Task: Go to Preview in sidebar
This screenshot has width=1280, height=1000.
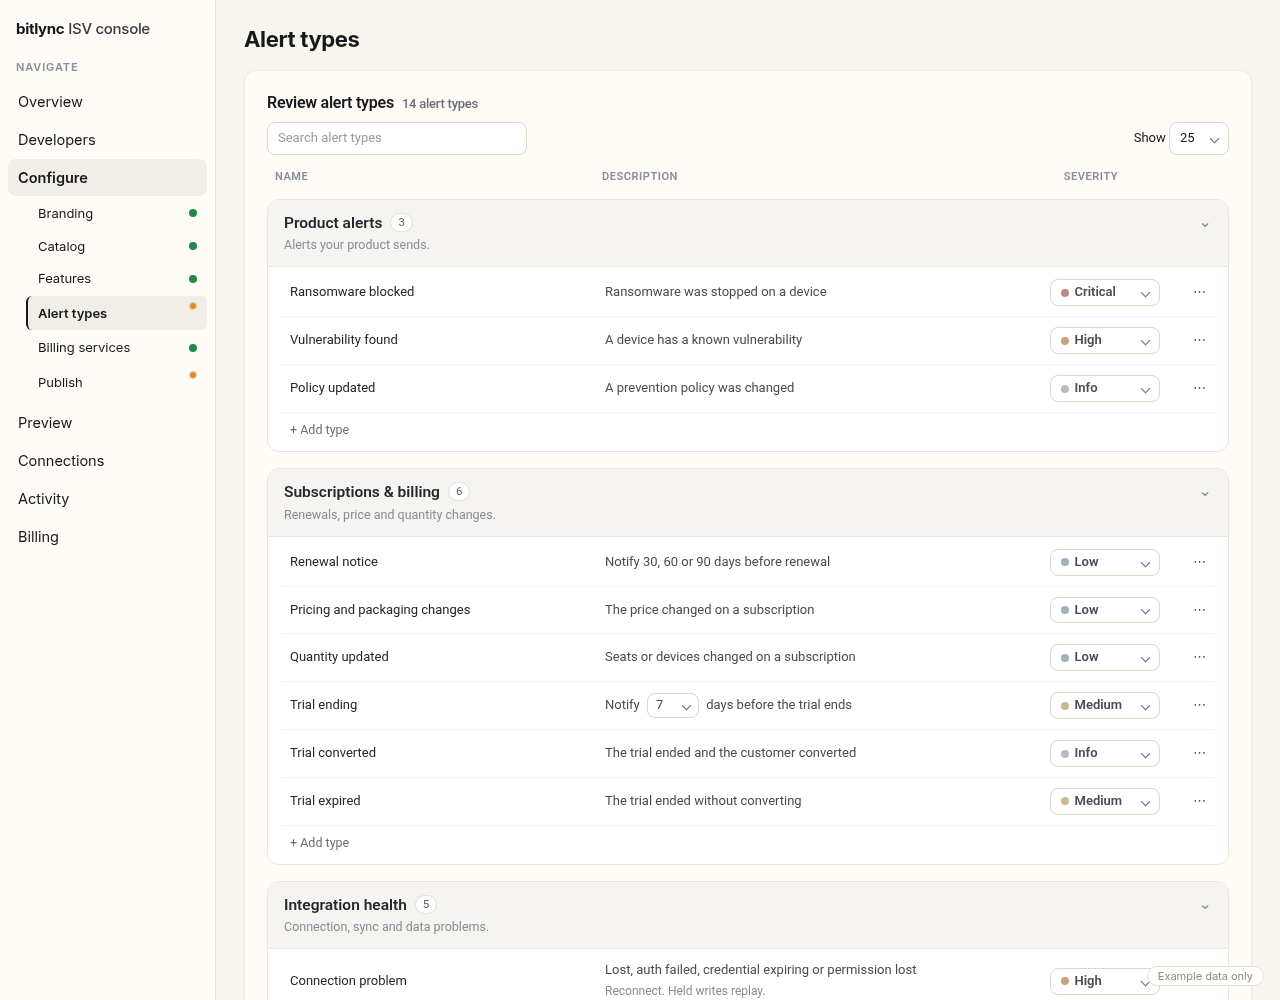Action: (x=107, y=423)
